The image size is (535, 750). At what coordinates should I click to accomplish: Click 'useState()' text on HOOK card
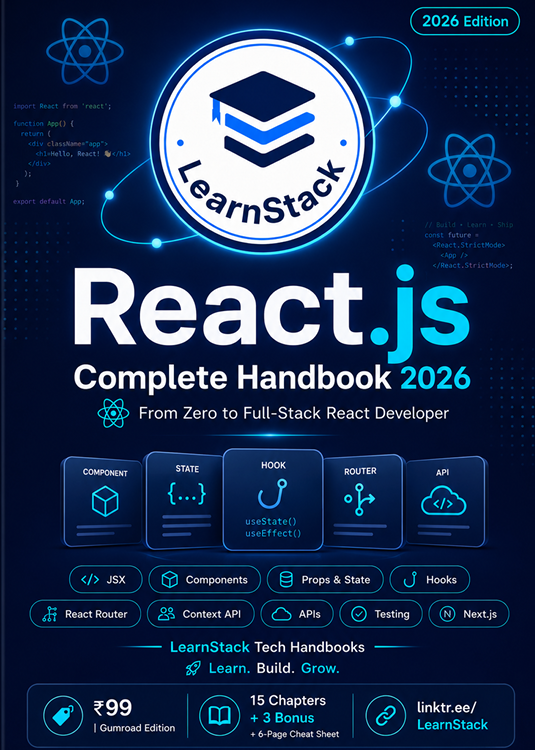(271, 521)
